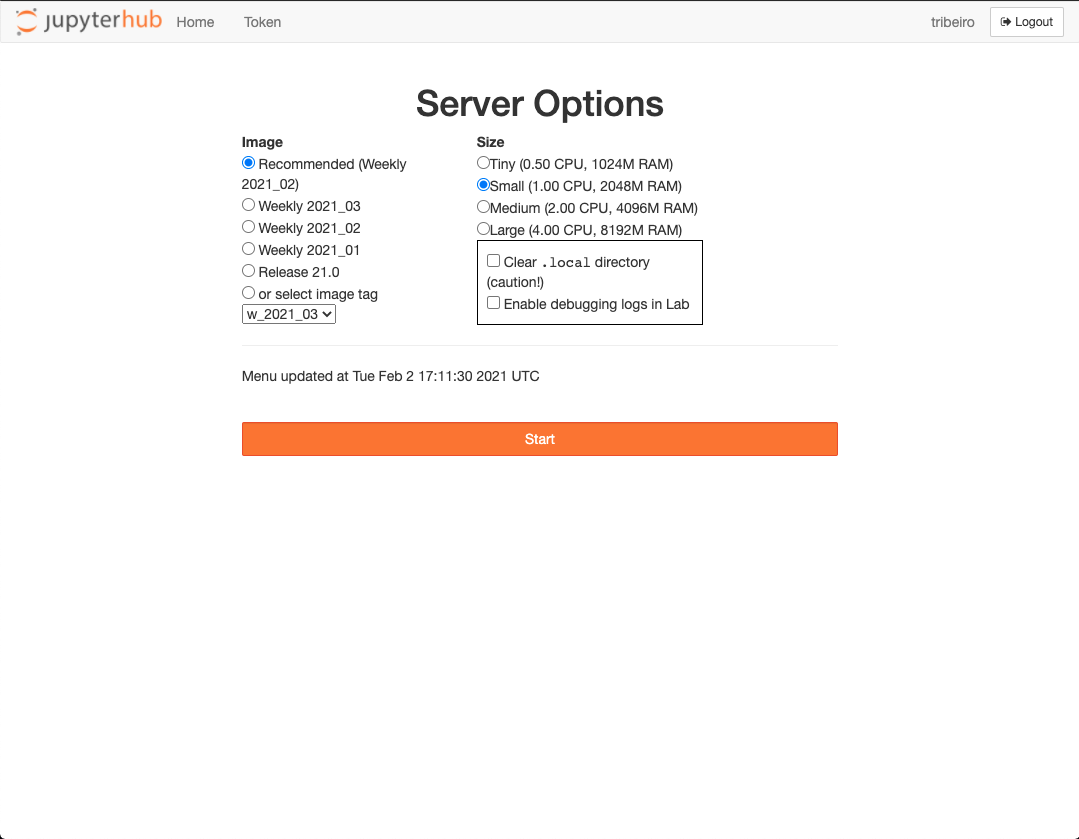Keep the Recommended (Weekly 2021_02) image selected
Viewport: 1079px width, 839px height.
(248, 162)
